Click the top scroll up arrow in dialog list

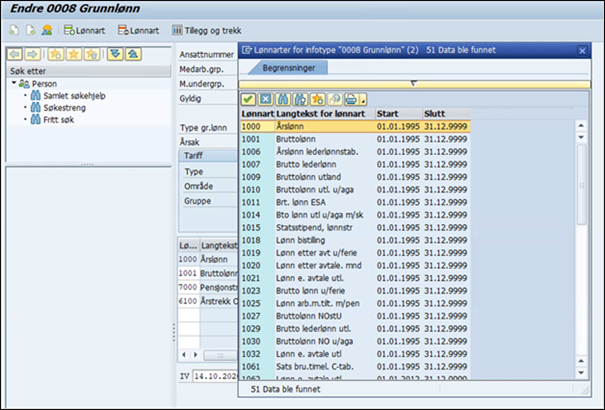(581, 126)
